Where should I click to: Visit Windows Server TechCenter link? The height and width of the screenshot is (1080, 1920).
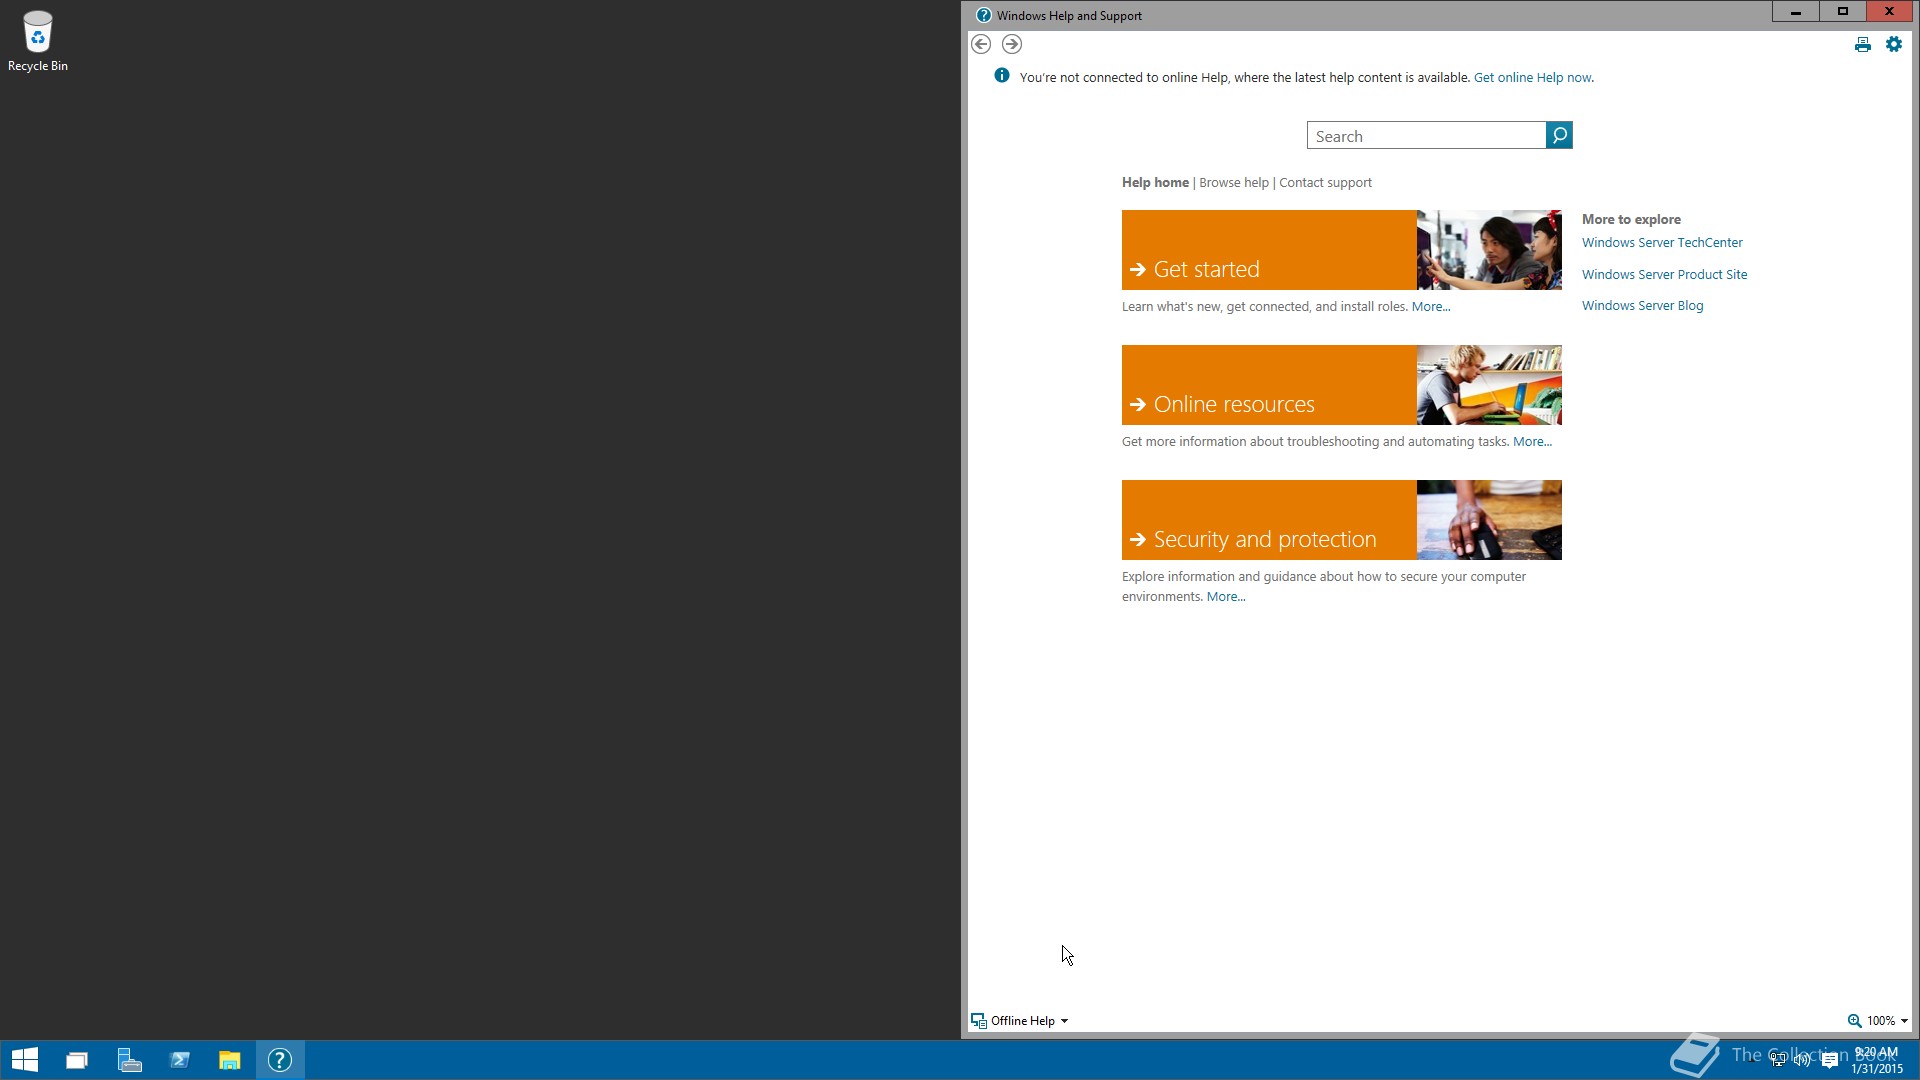pyautogui.click(x=1662, y=242)
